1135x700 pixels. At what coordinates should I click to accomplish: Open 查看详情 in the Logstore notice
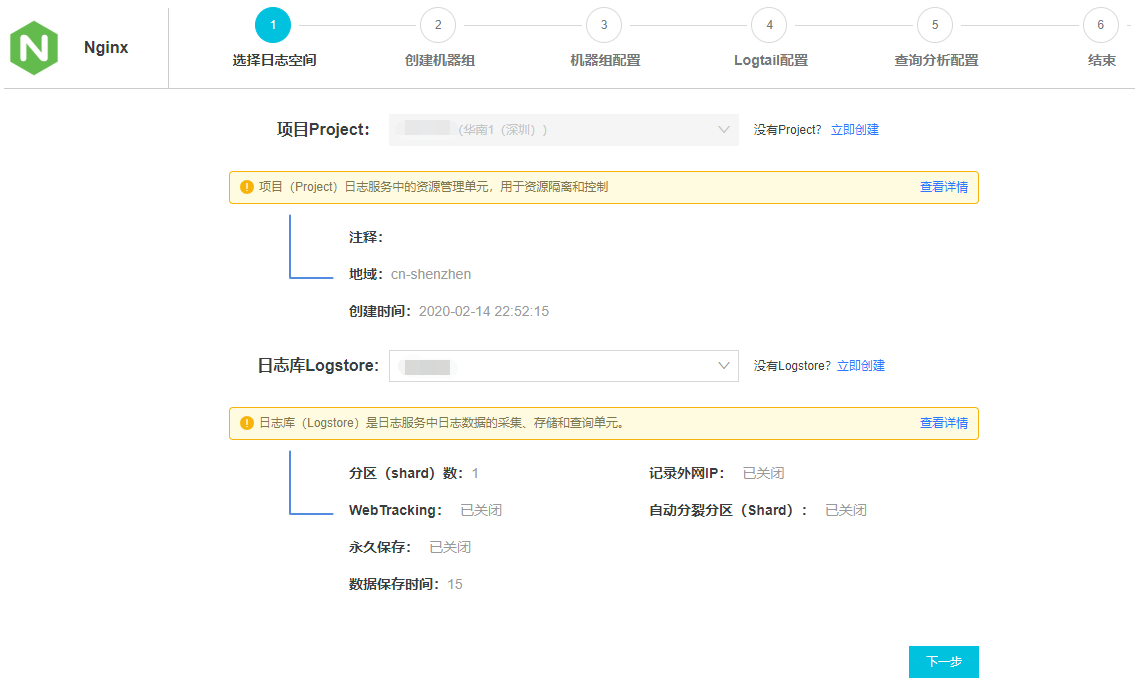click(x=943, y=423)
